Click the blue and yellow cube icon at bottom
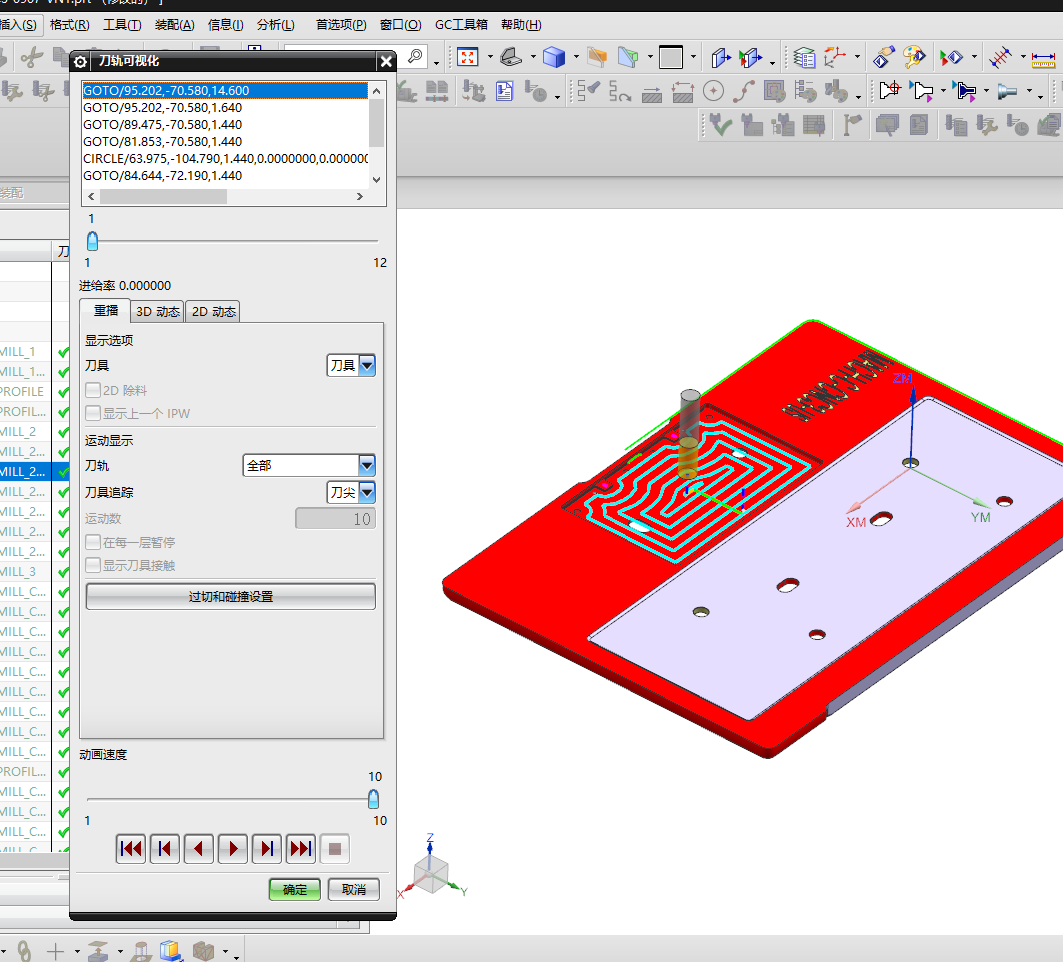Screen dimensions: 1063x962 tap(172, 950)
